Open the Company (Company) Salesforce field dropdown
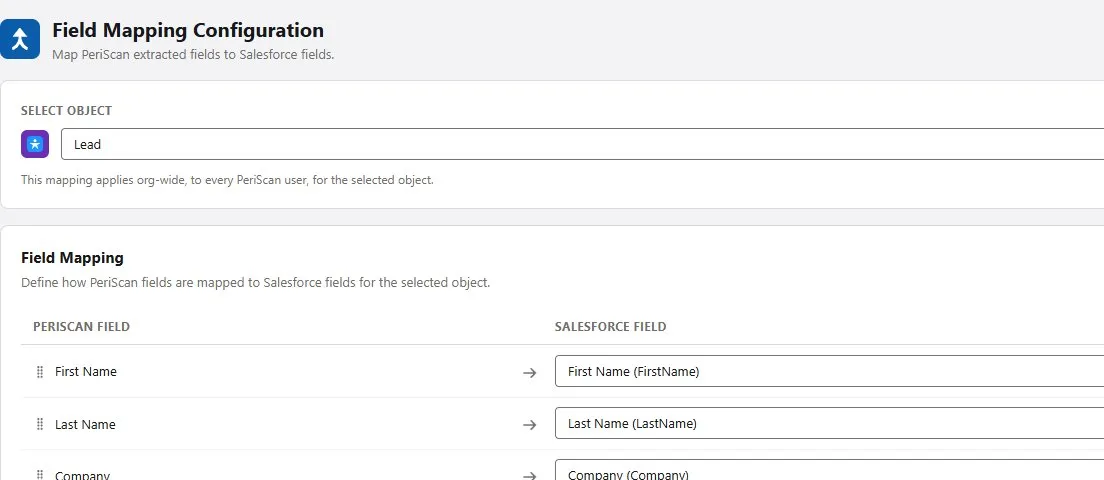1104x480 pixels. pyautogui.click(x=829, y=470)
